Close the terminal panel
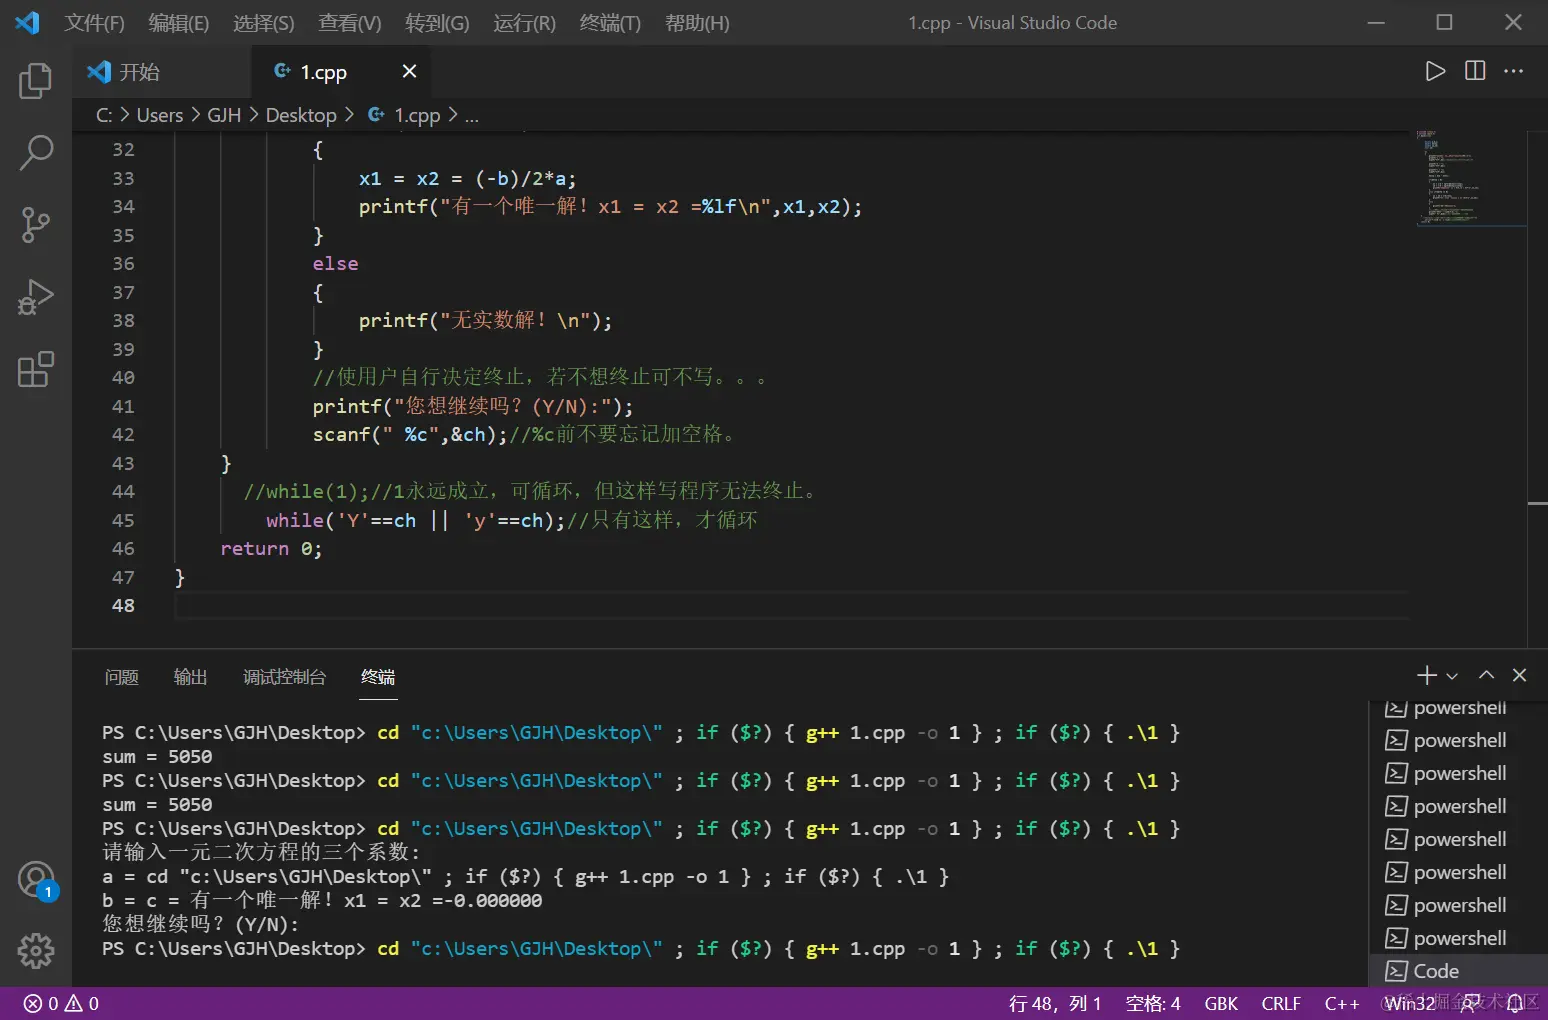Screen dimensions: 1548x1020 [x=1519, y=675]
